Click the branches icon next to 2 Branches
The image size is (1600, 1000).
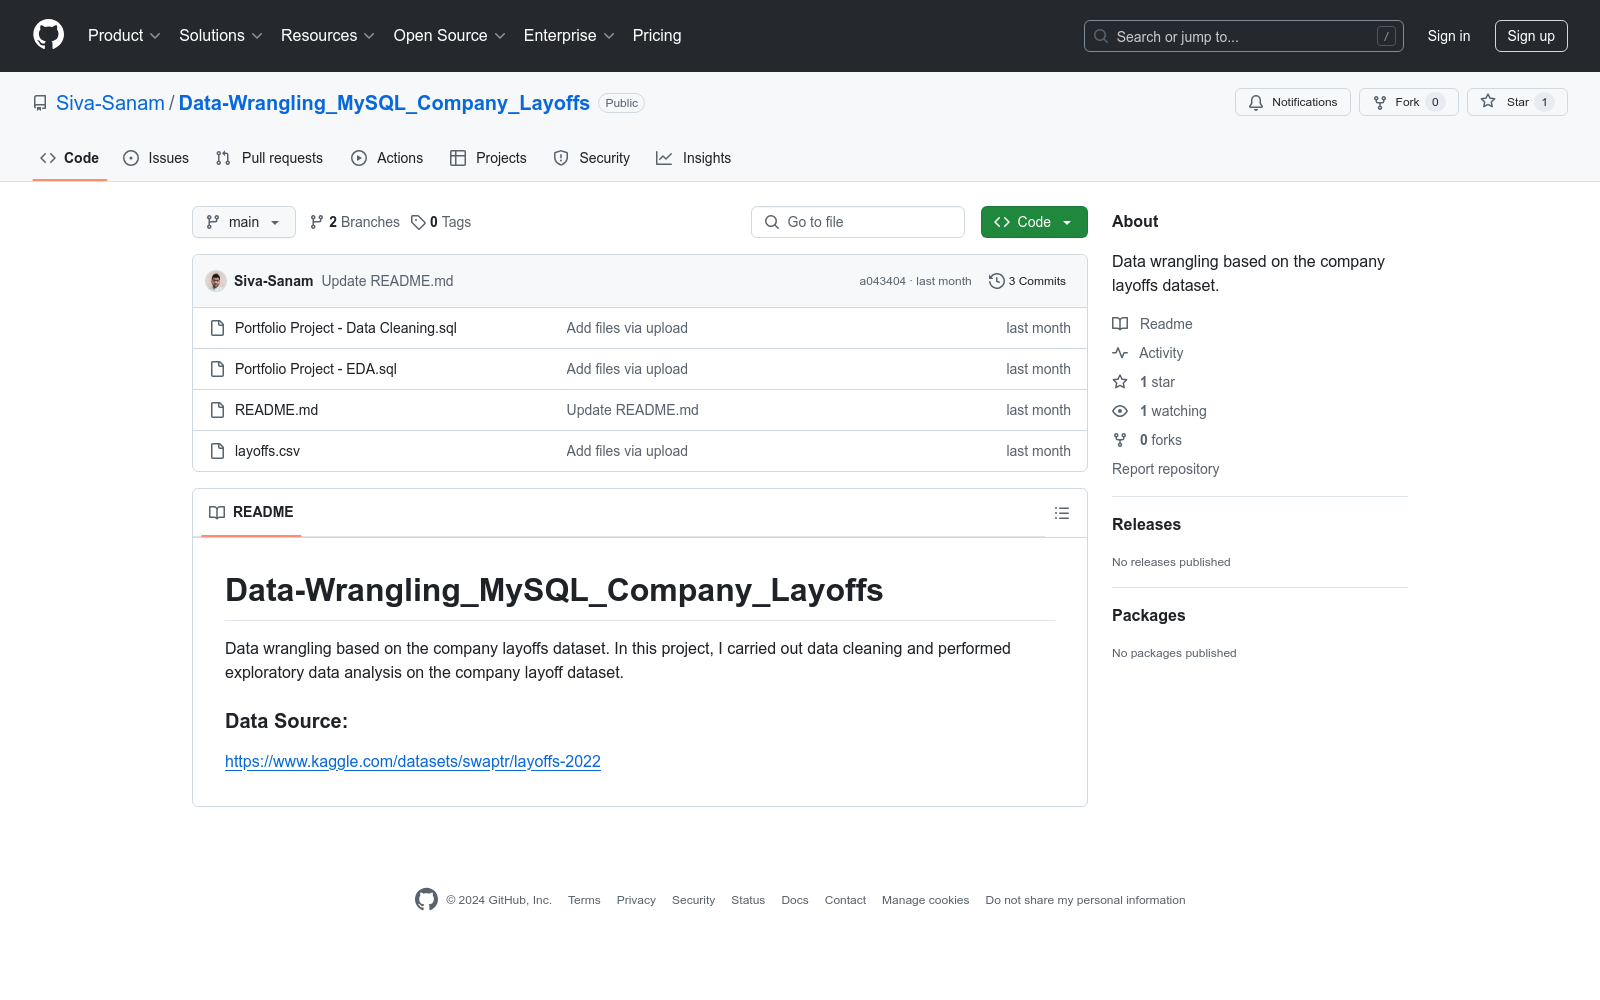[x=317, y=222]
